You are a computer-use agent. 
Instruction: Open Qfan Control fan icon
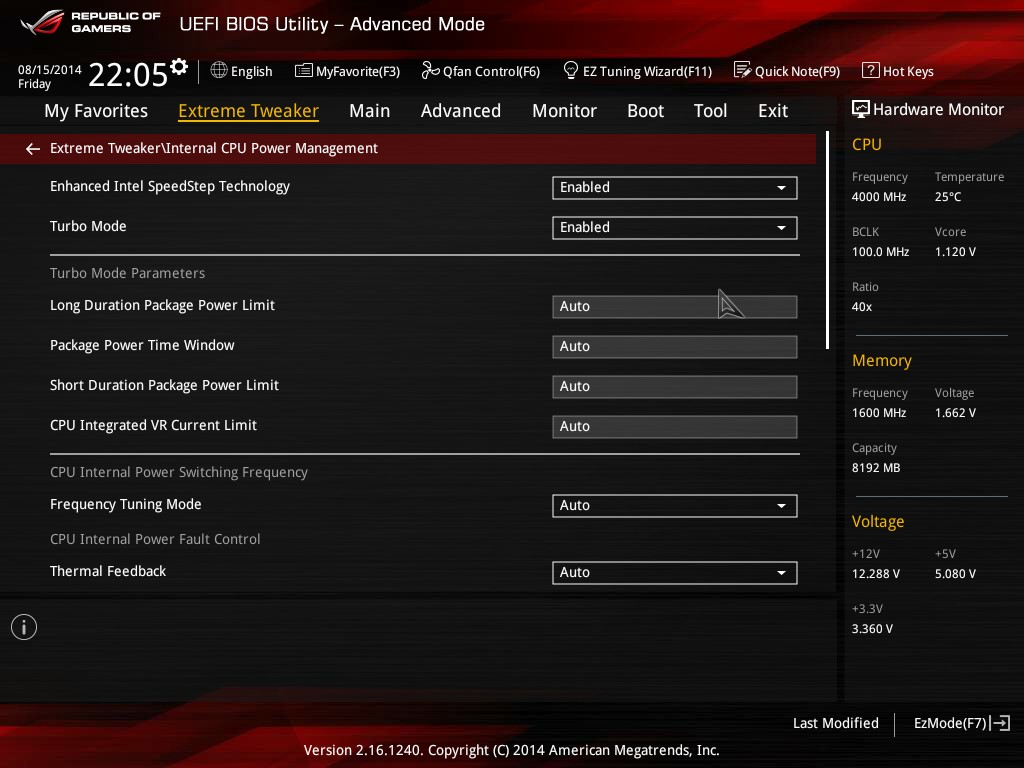click(430, 70)
